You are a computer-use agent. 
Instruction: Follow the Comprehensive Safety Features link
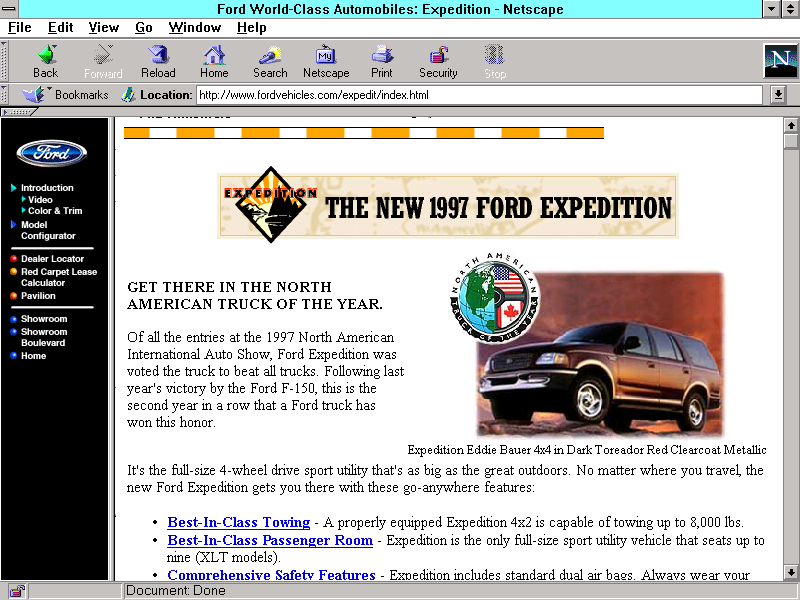click(x=271, y=574)
